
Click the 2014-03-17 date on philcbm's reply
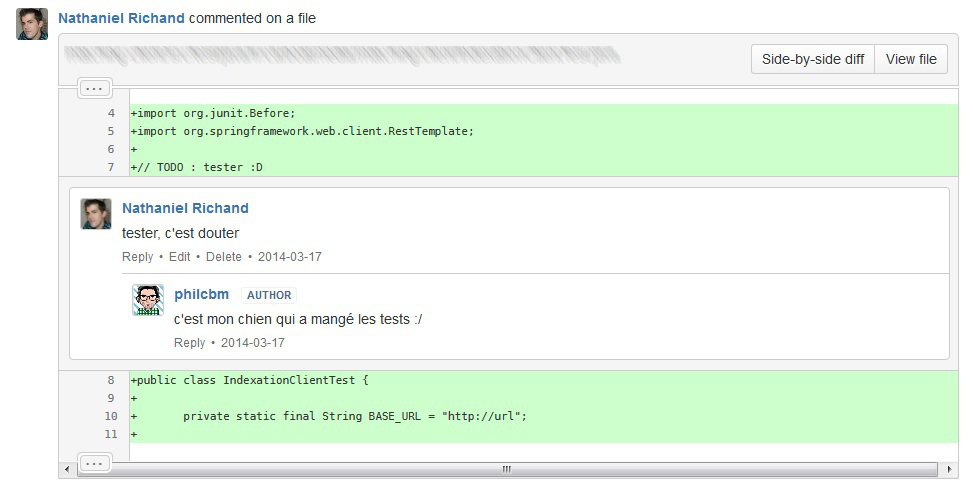[253, 343]
